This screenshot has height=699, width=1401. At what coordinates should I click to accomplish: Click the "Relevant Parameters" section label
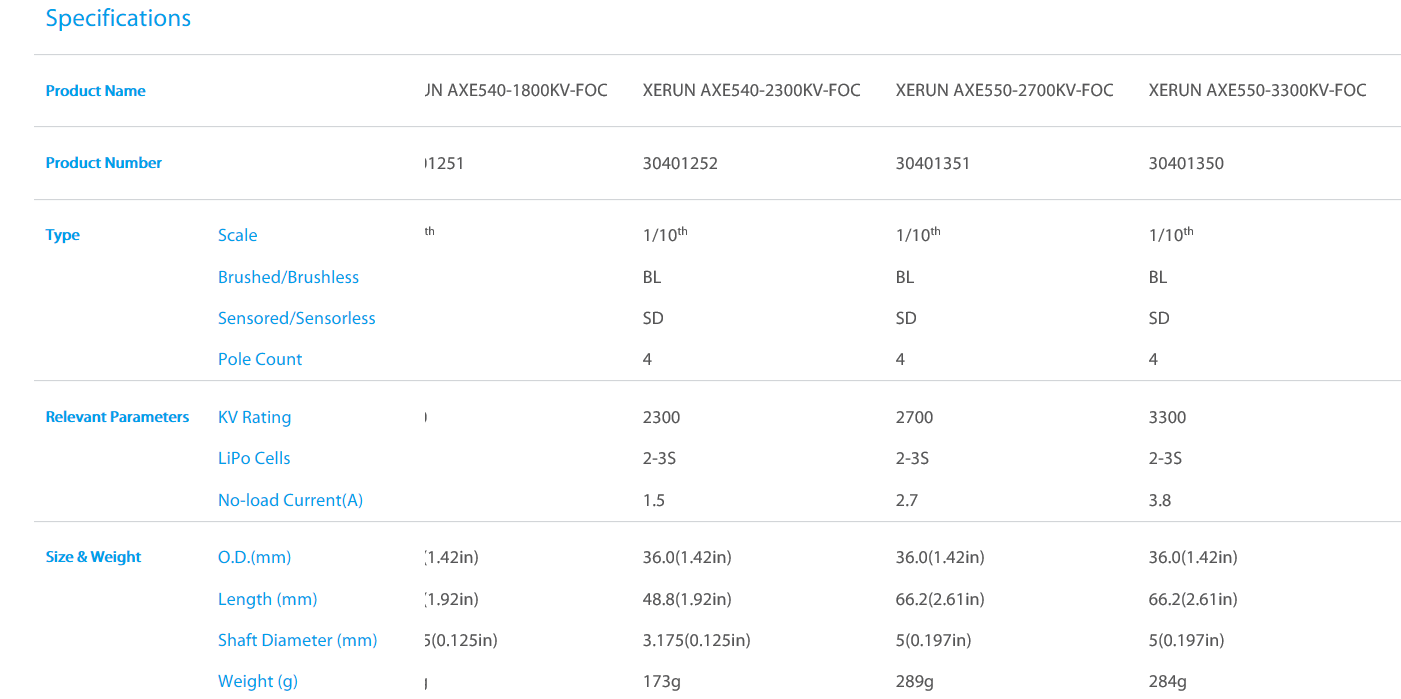(117, 417)
